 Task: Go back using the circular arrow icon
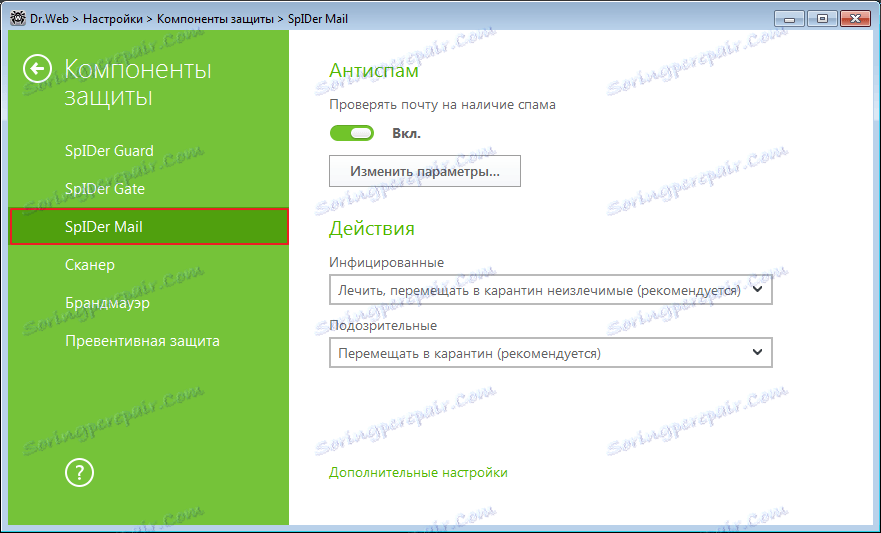click(38, 69)
